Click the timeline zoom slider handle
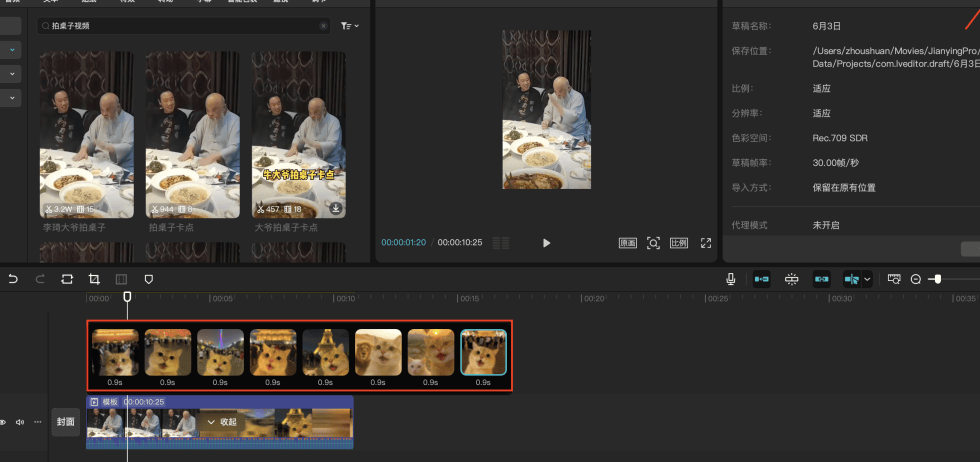 (x=936, y=279)
